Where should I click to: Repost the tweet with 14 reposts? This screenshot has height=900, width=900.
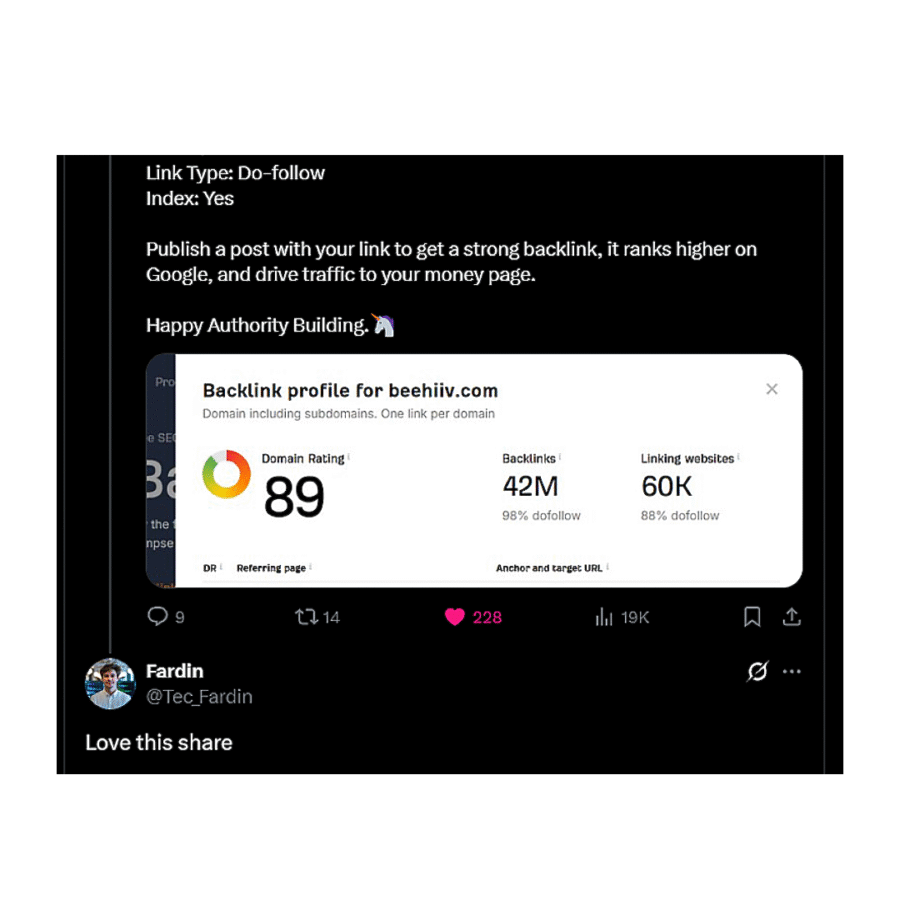[x=306, y=617]
